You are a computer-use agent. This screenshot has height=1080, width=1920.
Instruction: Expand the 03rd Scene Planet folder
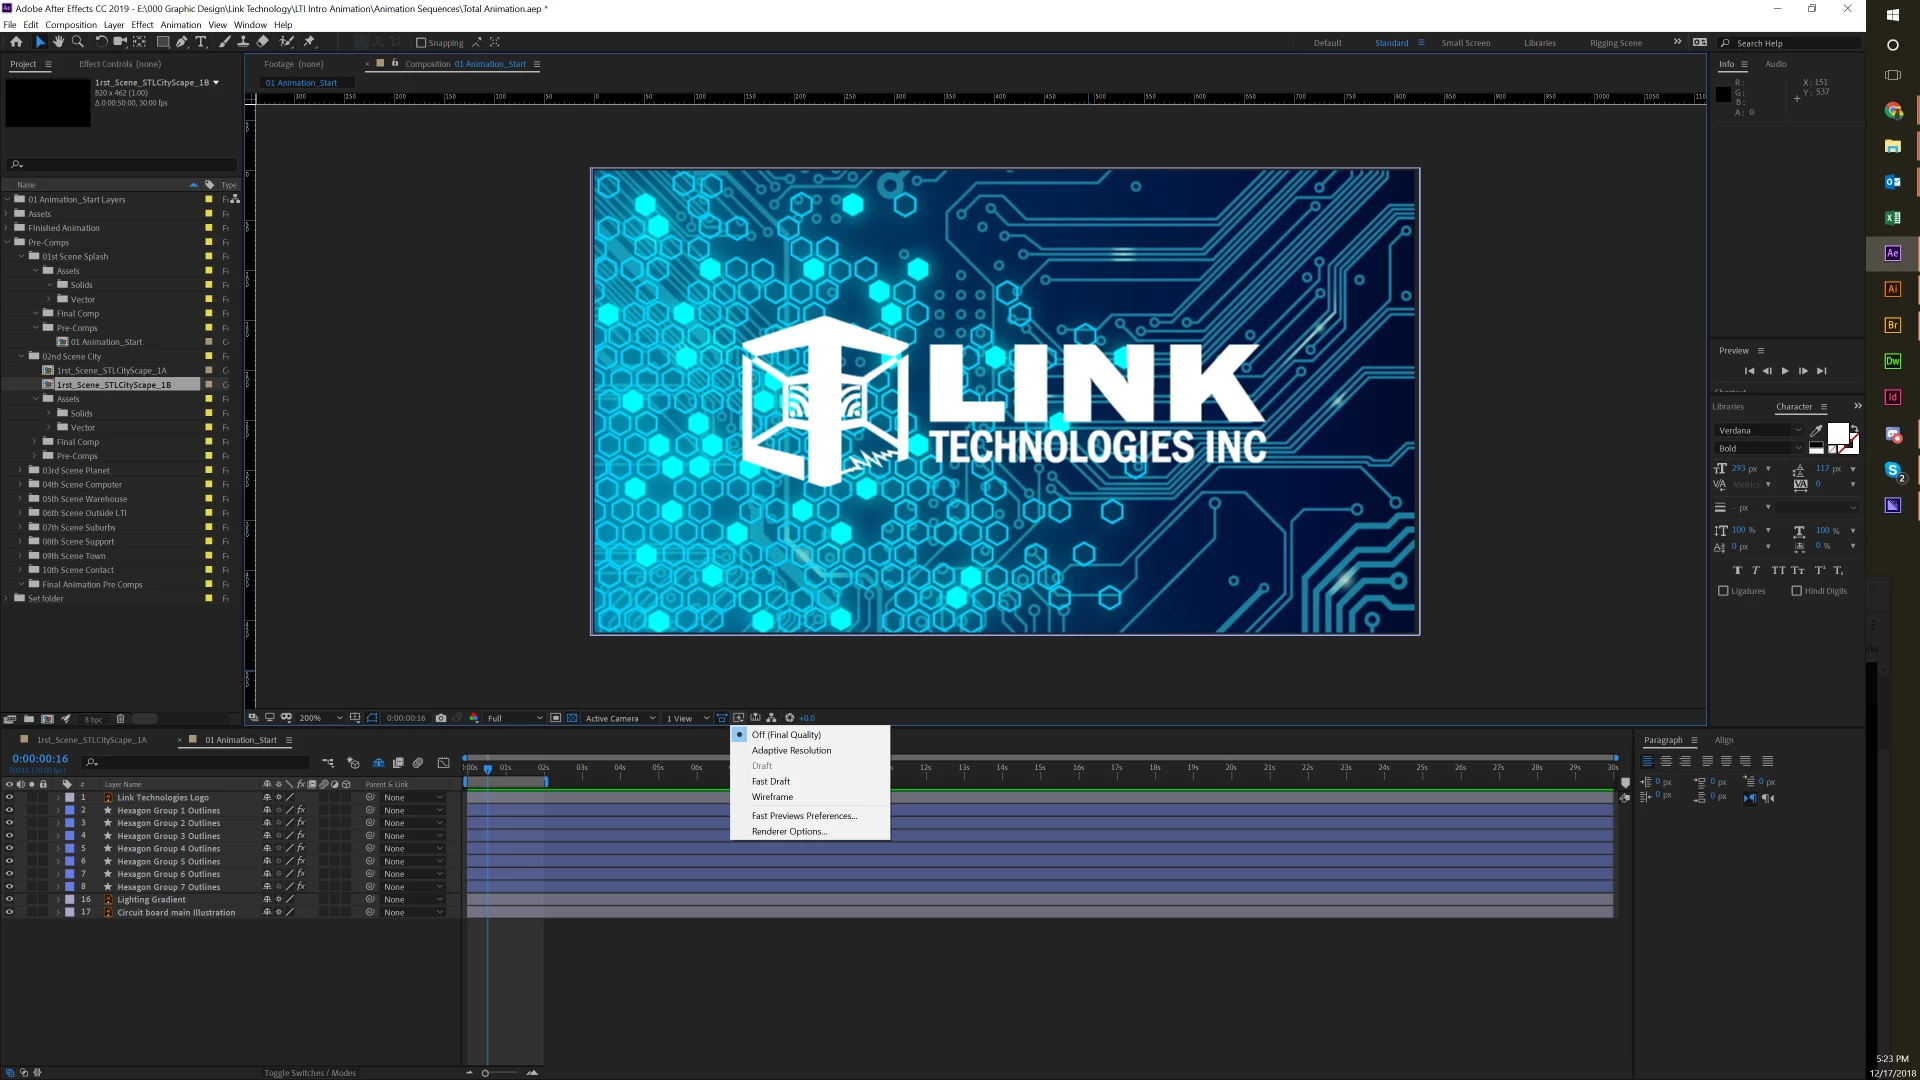(x=20, y=470)
